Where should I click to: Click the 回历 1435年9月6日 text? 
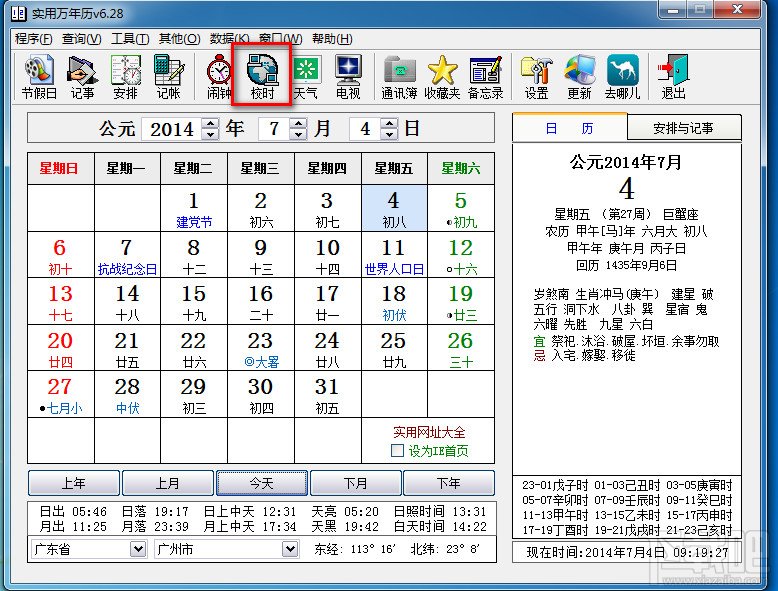pos(626,265)
